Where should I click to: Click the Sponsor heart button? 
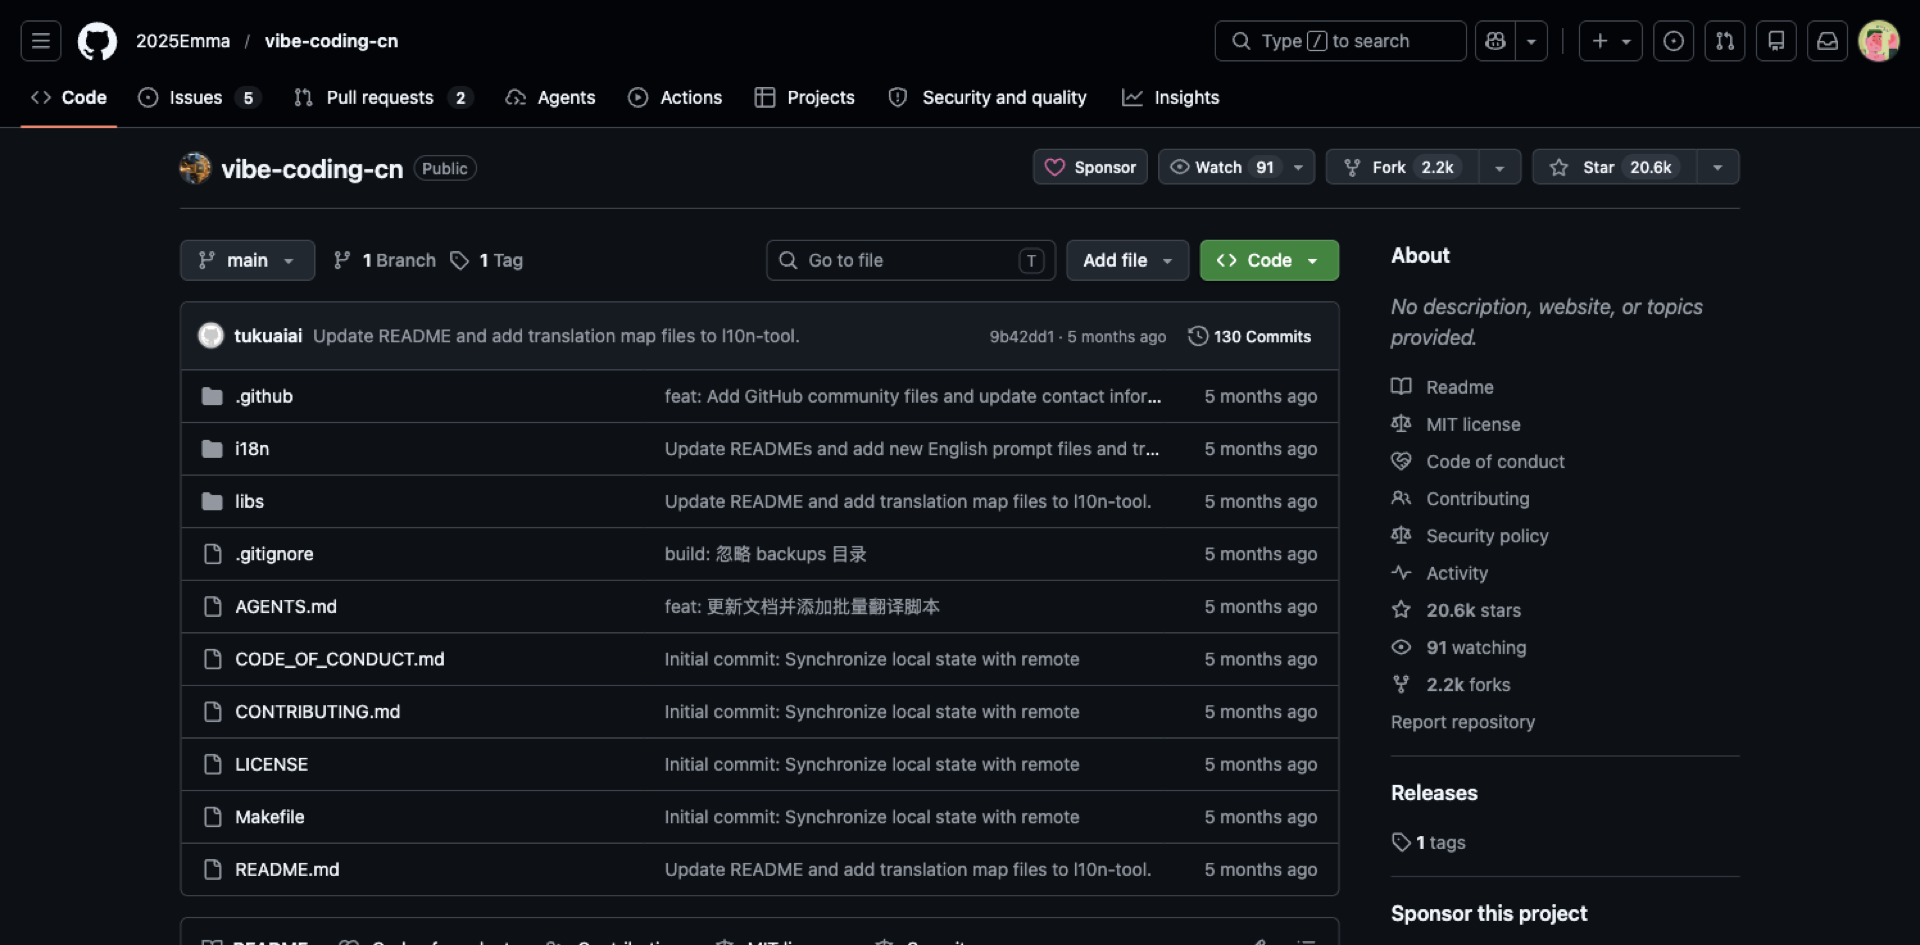coord(1090,167)
